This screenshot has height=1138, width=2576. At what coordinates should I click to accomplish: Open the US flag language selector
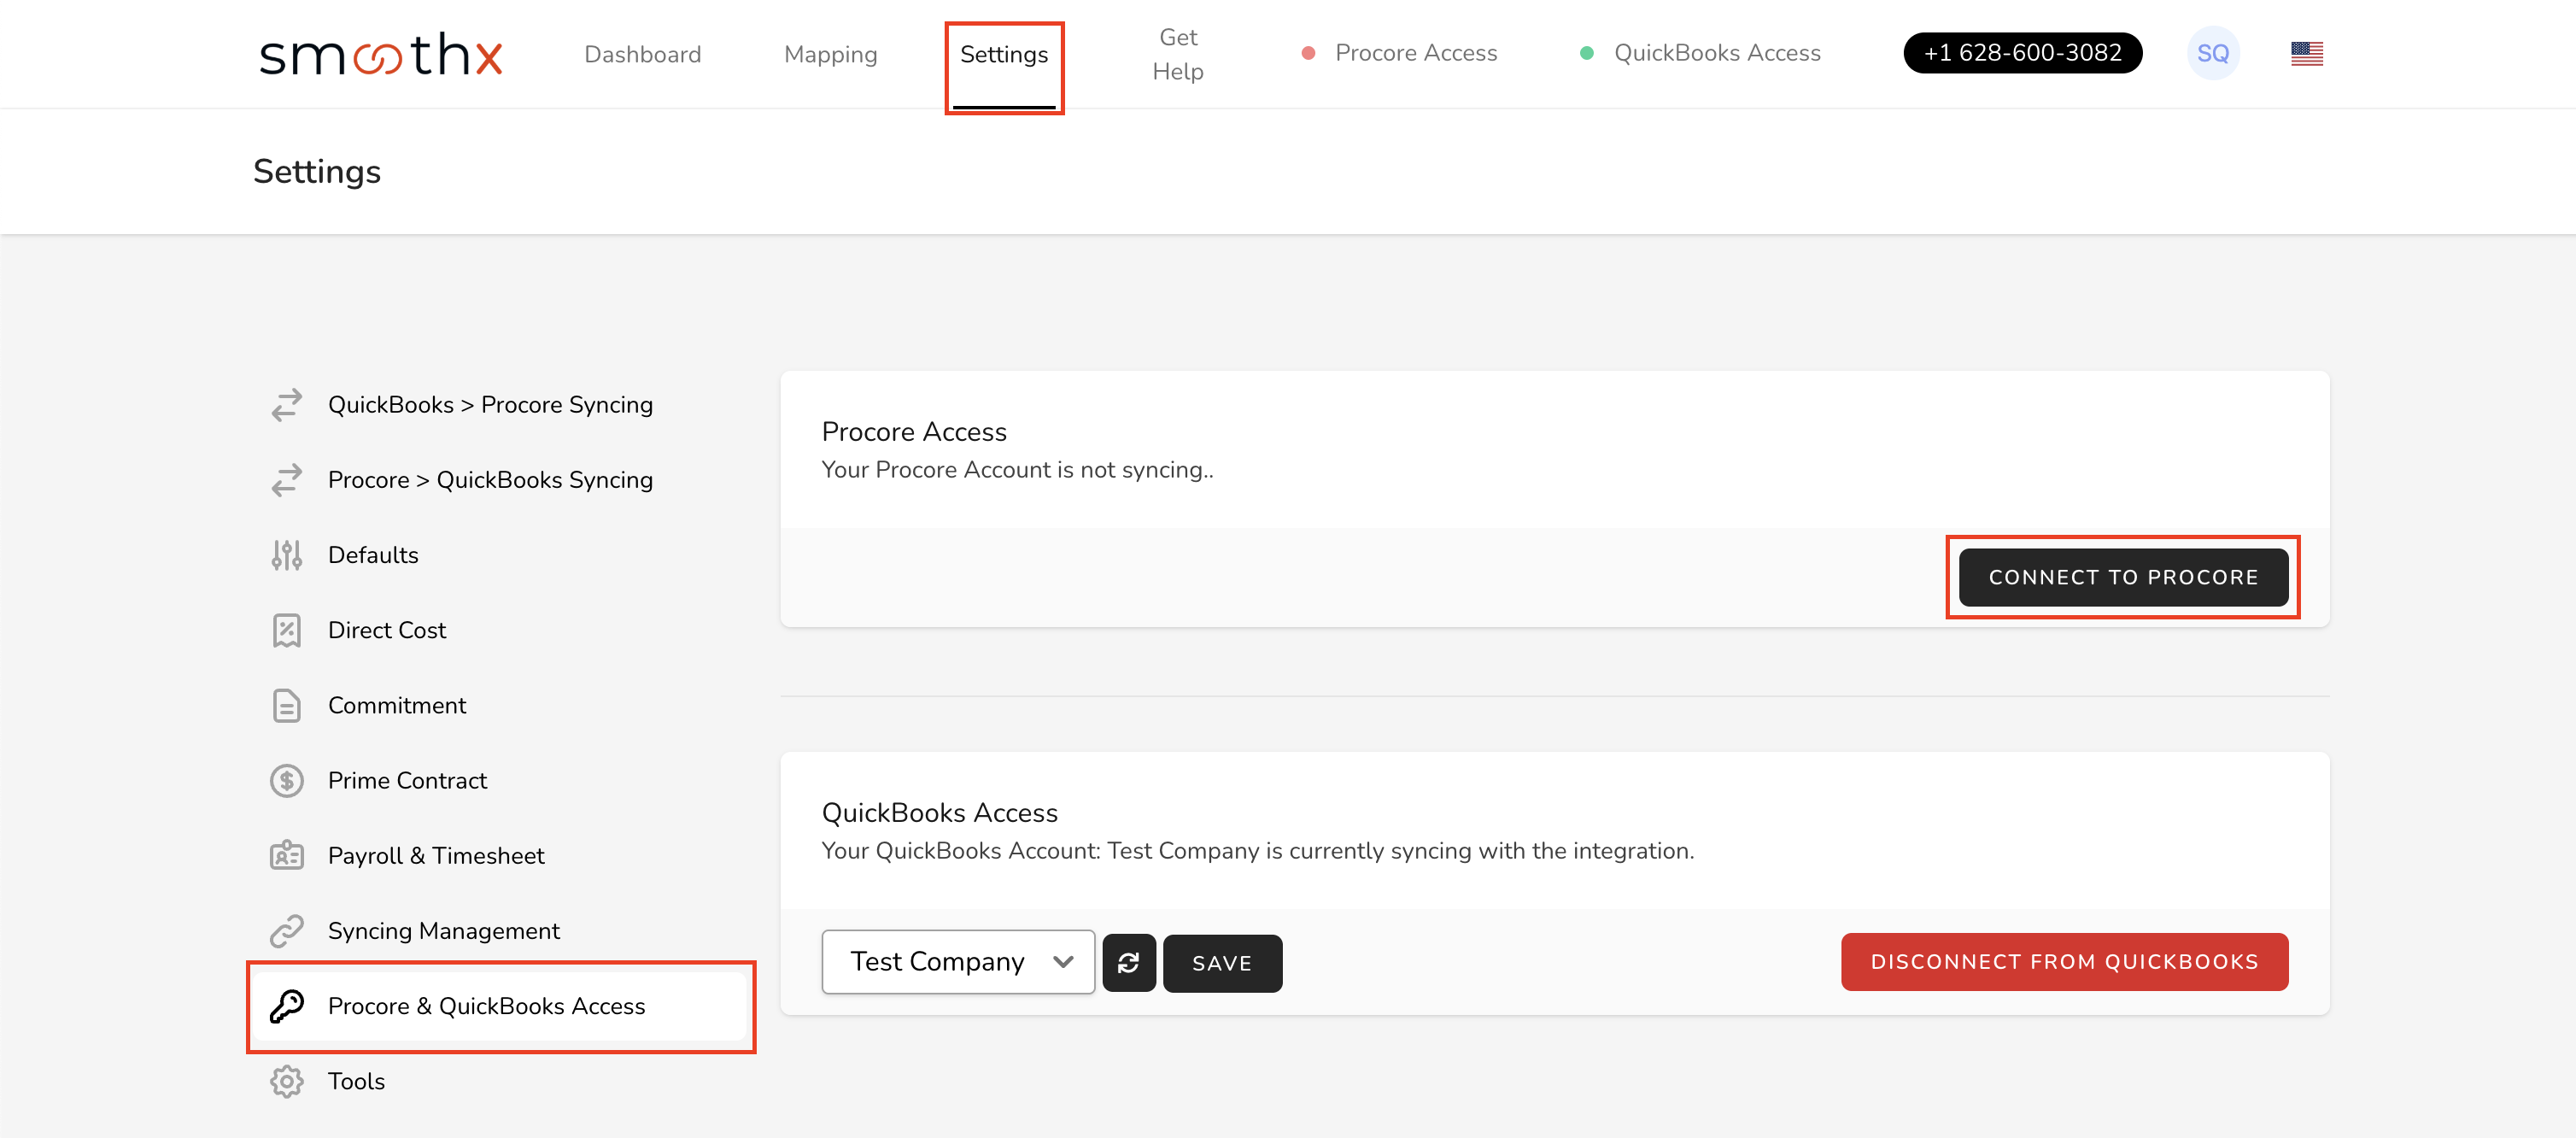click(2306, 53)
